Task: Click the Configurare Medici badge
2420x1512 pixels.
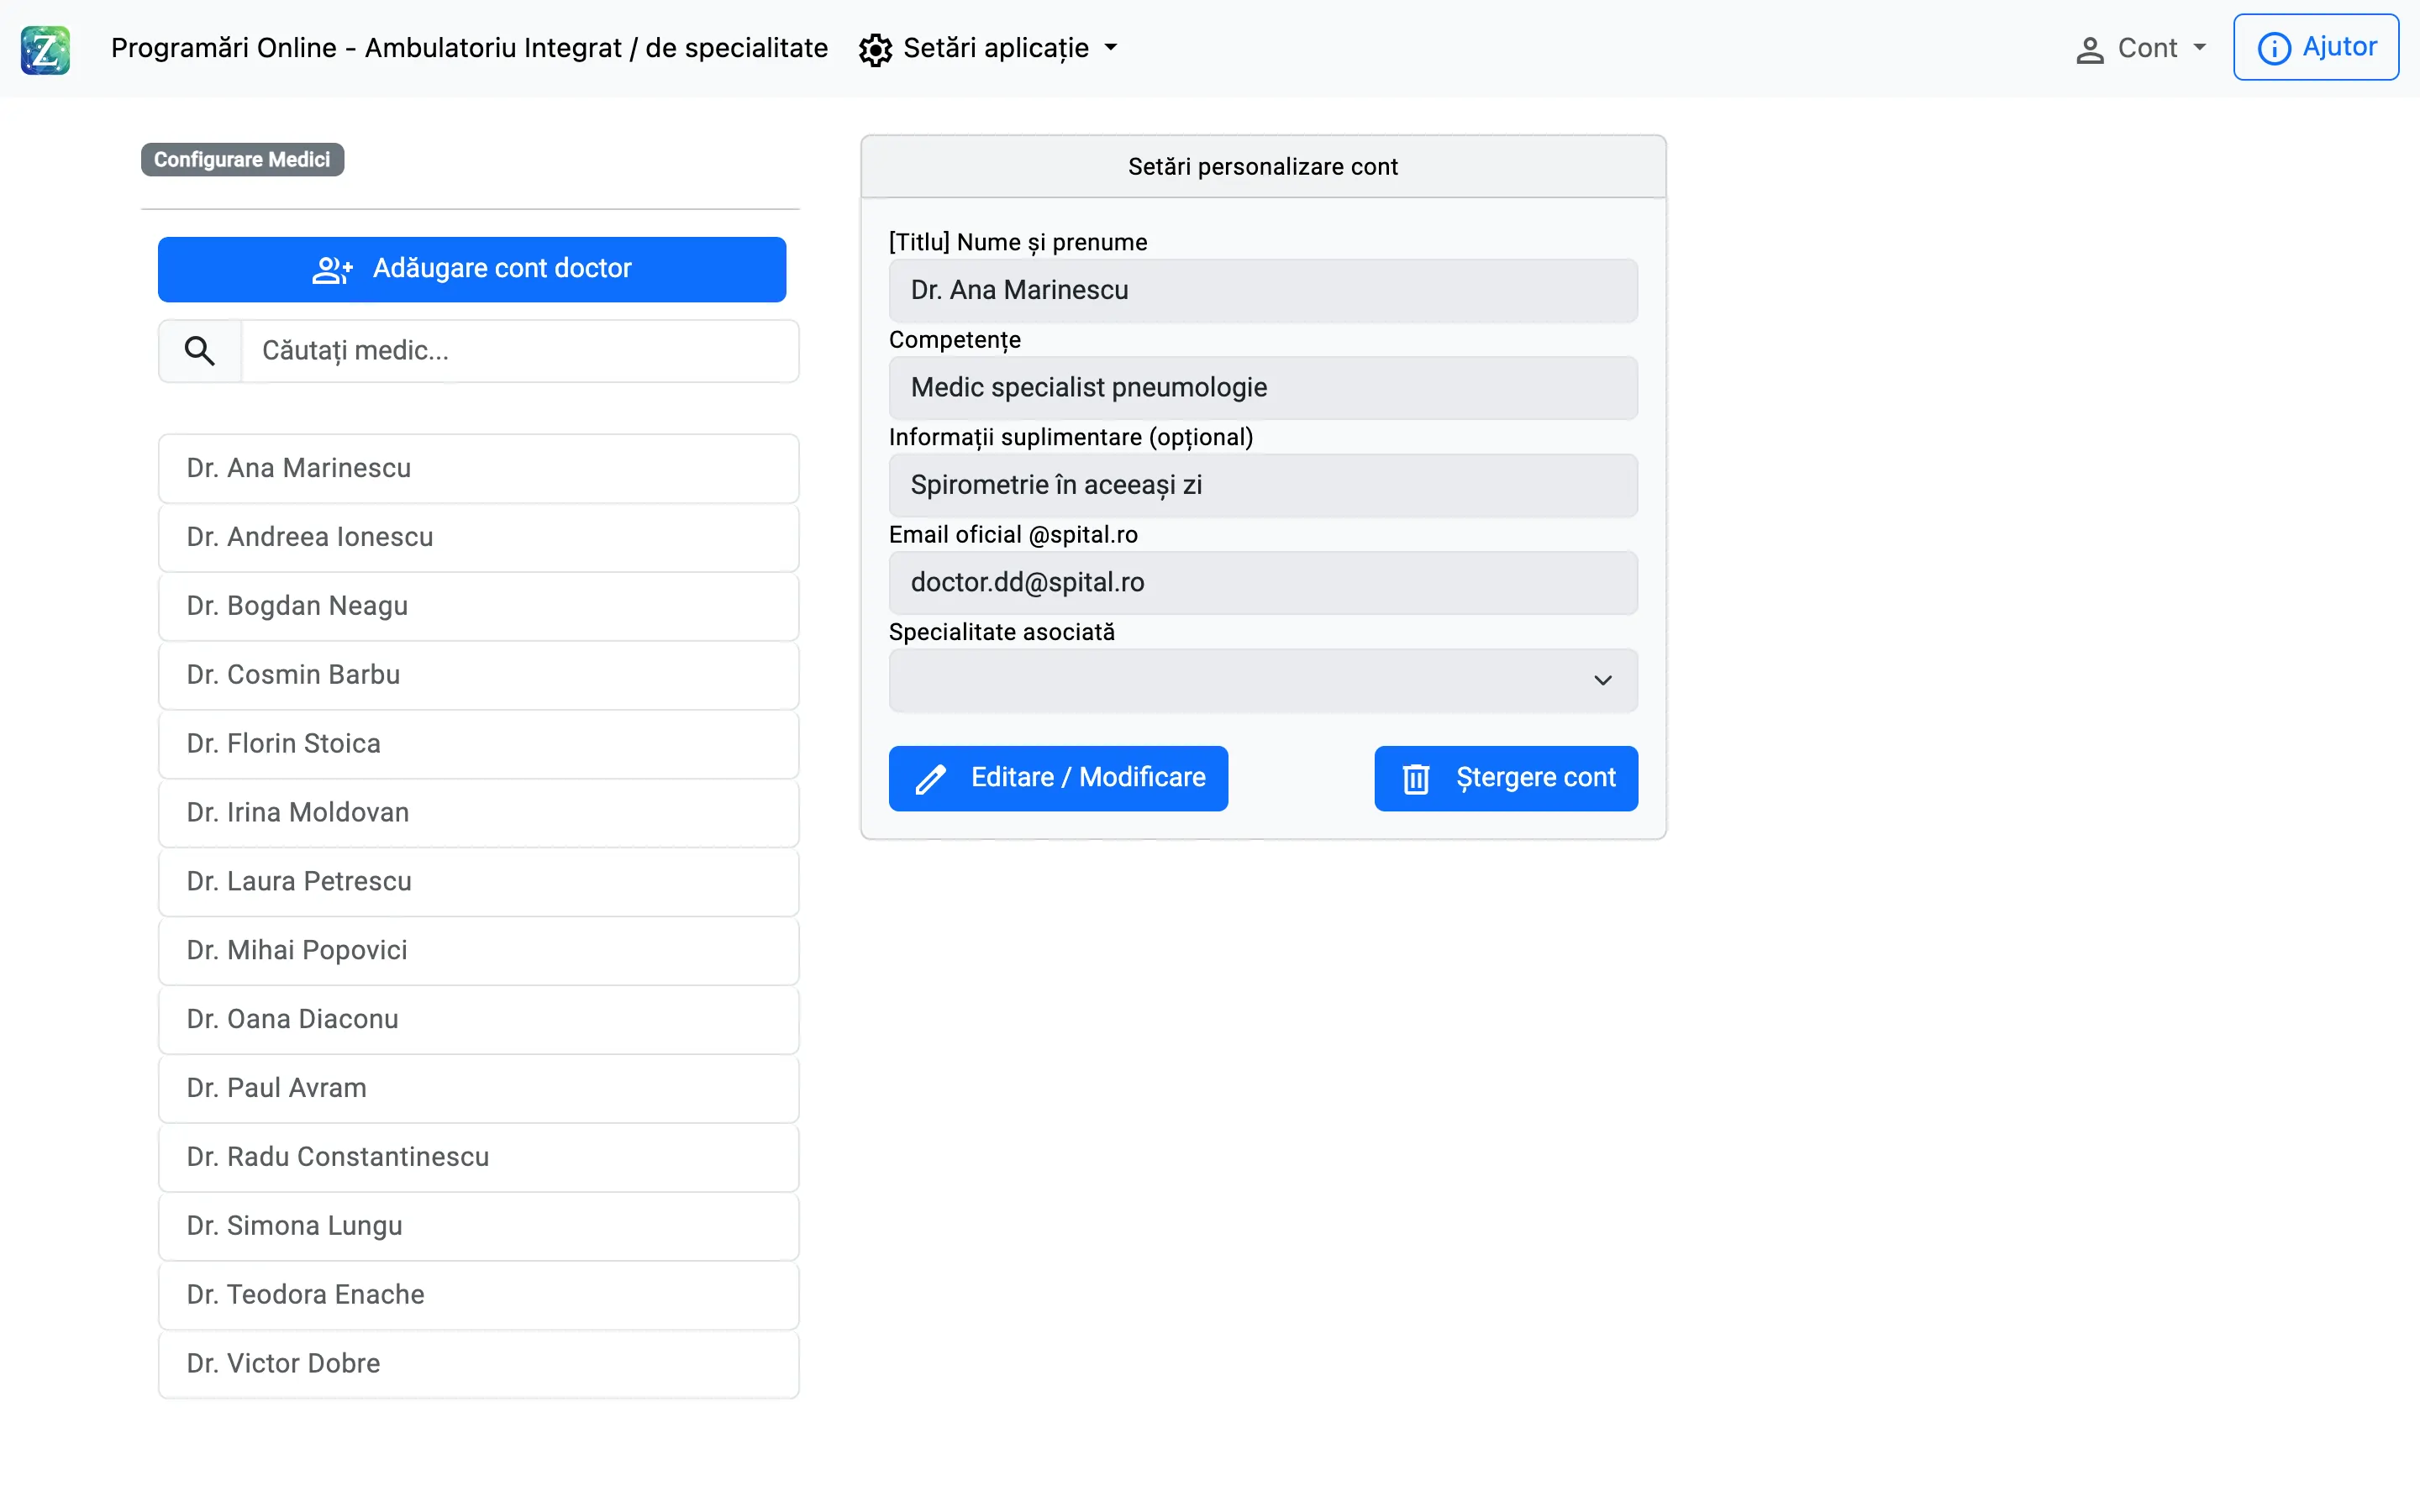Action: 242,160
